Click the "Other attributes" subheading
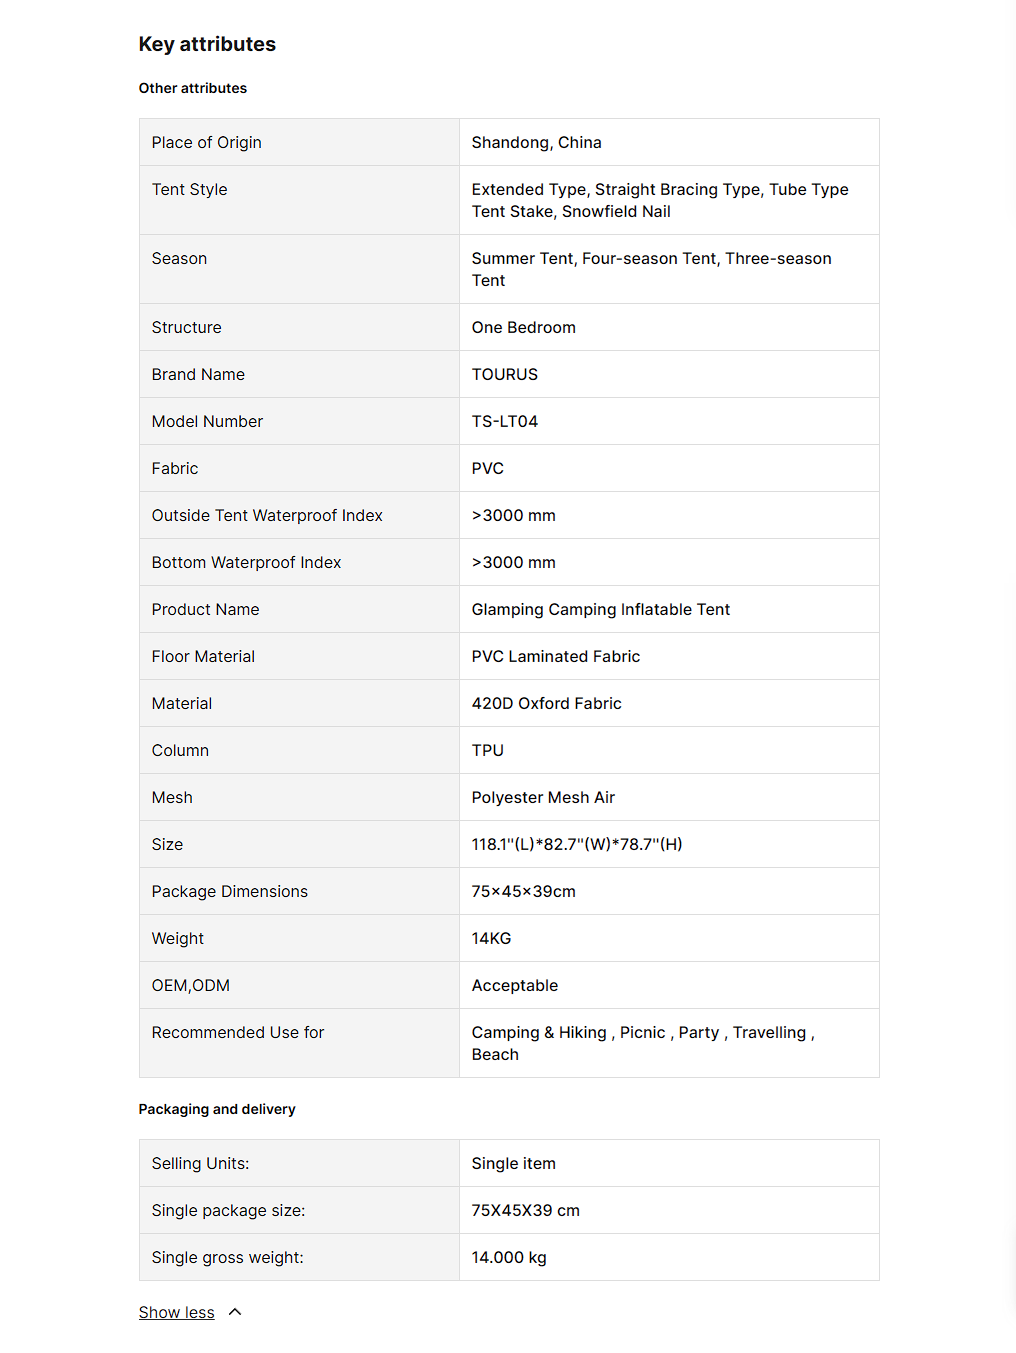The width and height of the screenshot is (1016, 1353). coord(193,88)
